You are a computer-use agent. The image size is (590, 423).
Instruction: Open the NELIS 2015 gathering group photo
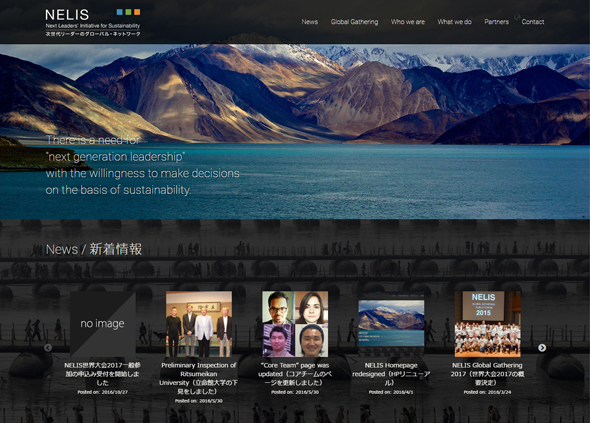point(488,324)
